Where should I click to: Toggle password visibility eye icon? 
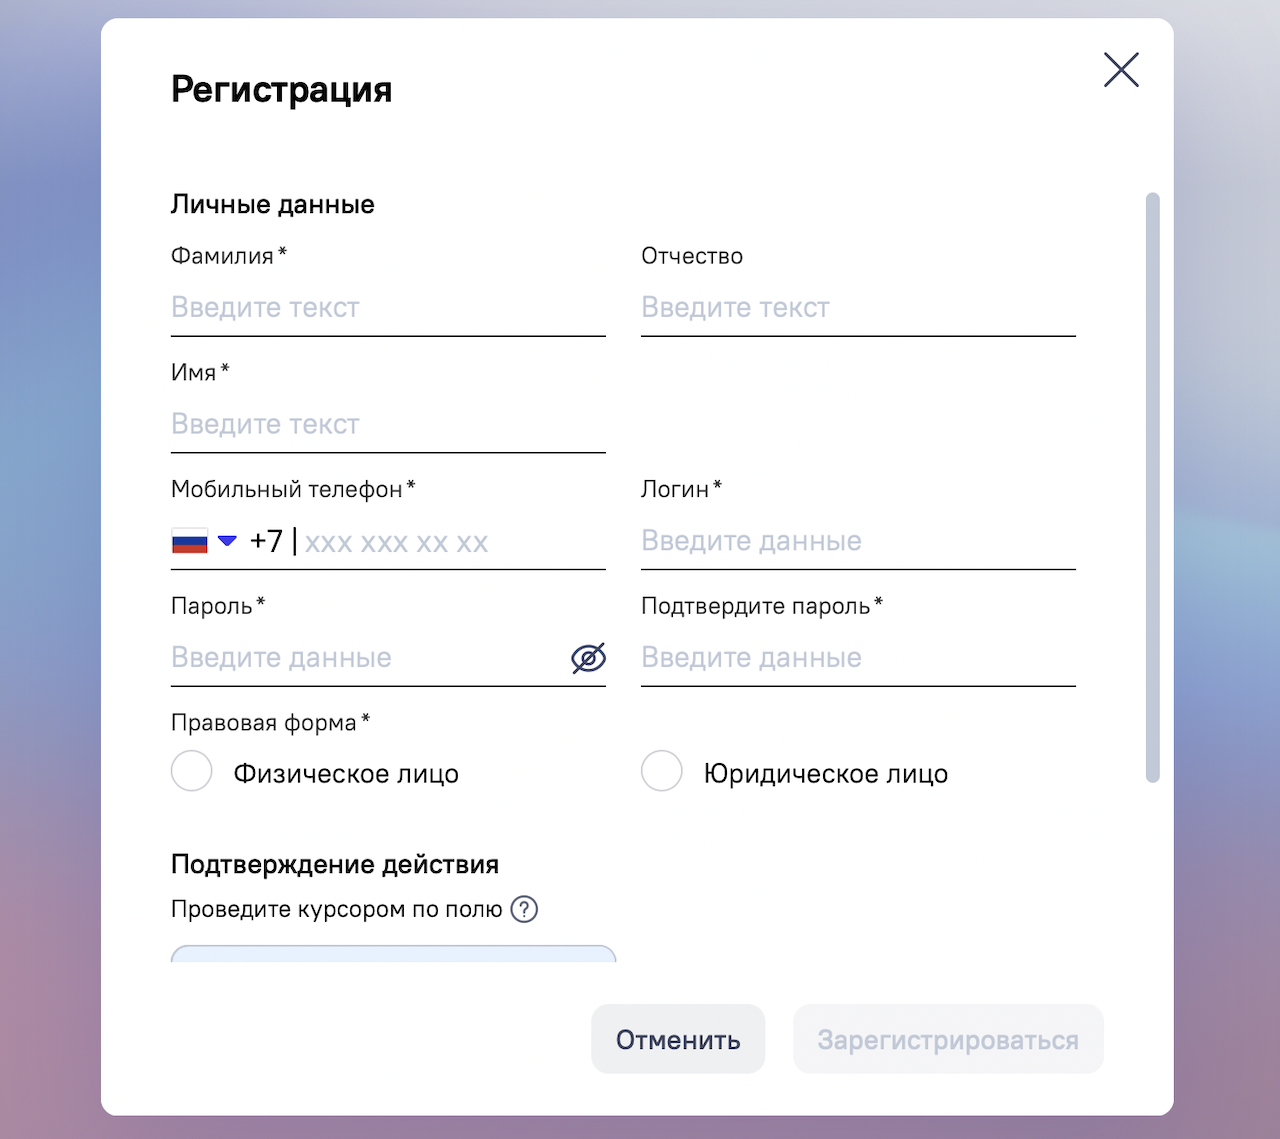click(588, 658)
